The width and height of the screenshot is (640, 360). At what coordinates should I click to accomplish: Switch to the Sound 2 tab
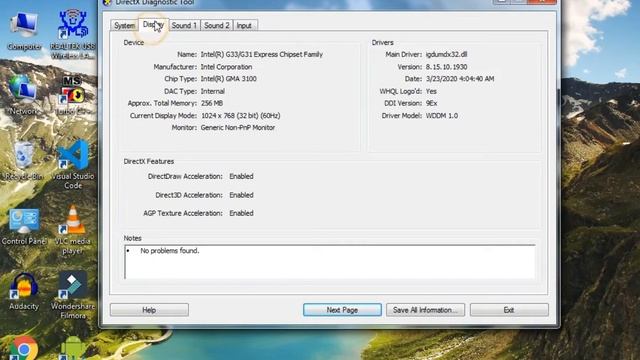coord(217,25)
